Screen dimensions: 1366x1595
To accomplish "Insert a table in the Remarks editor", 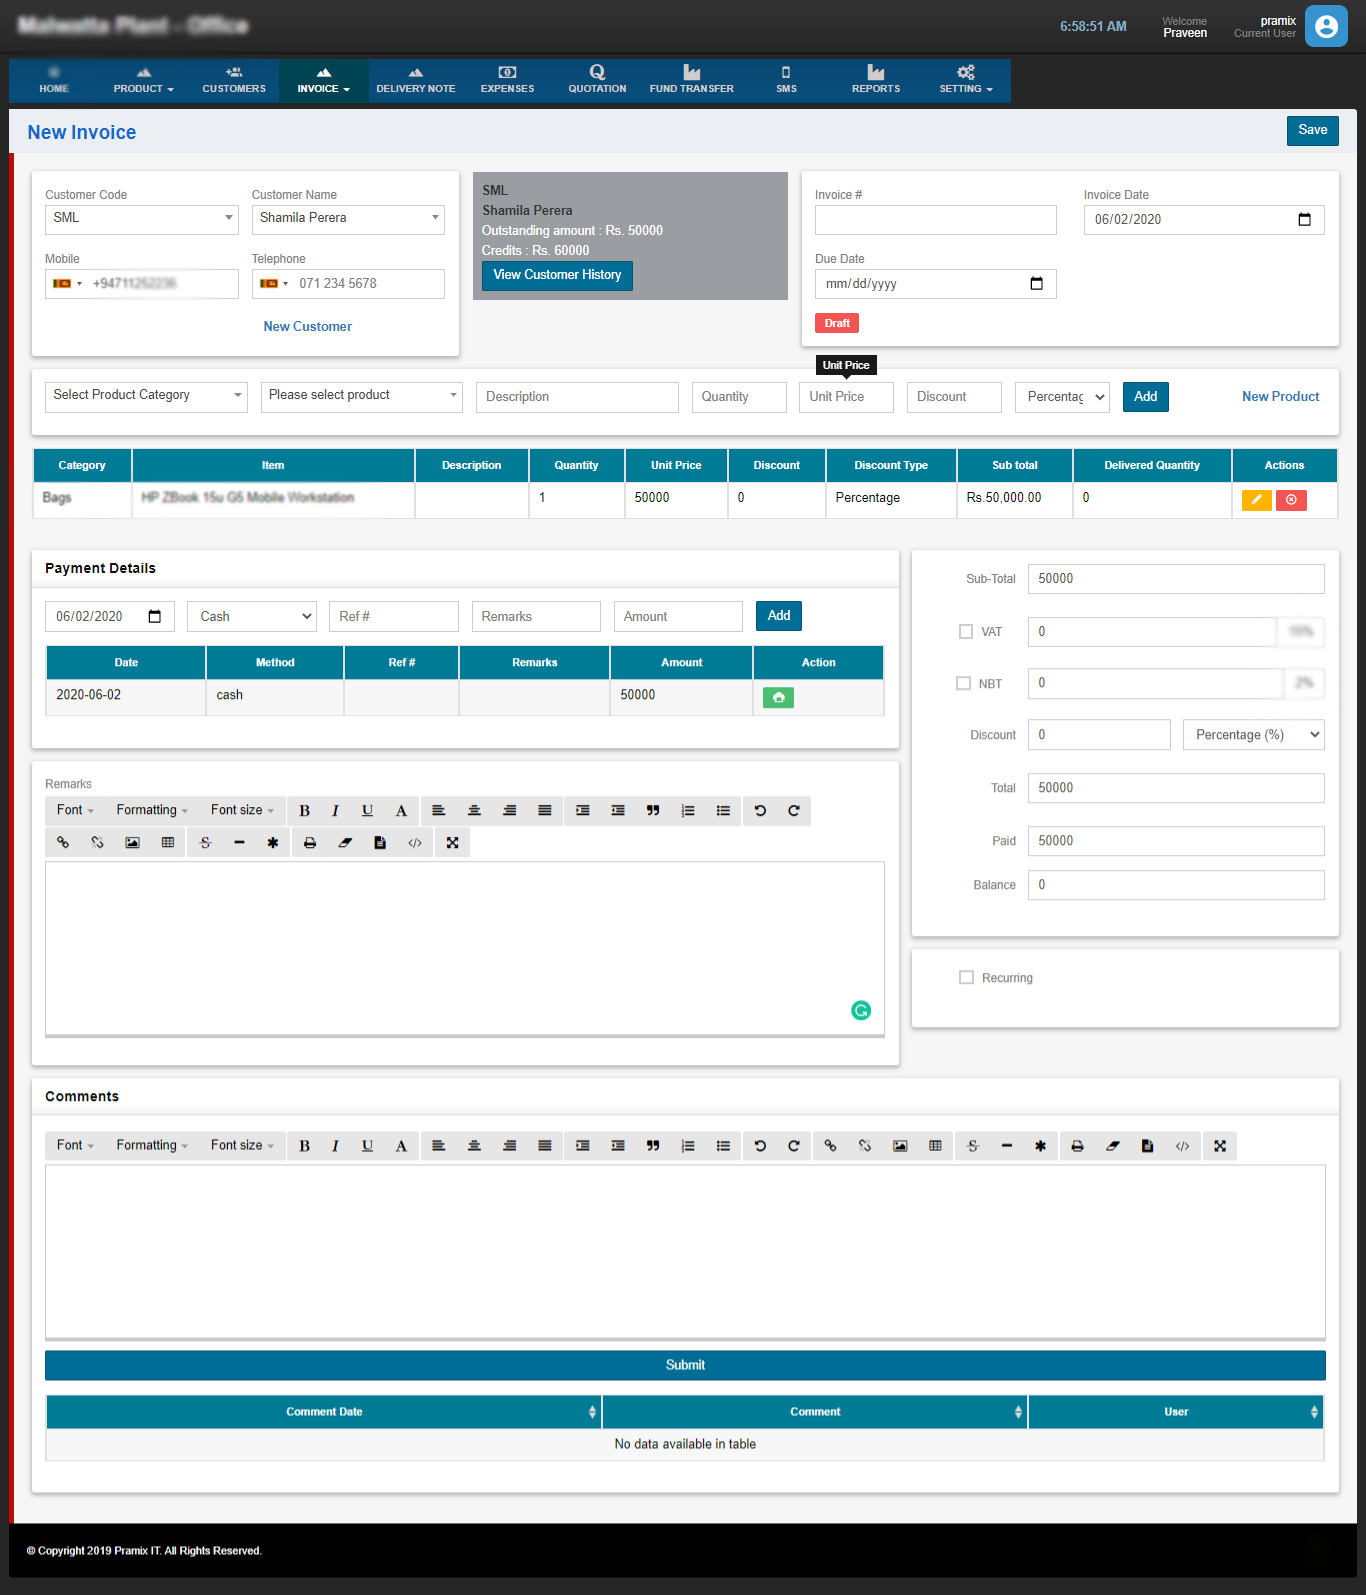I will (168, 843).
